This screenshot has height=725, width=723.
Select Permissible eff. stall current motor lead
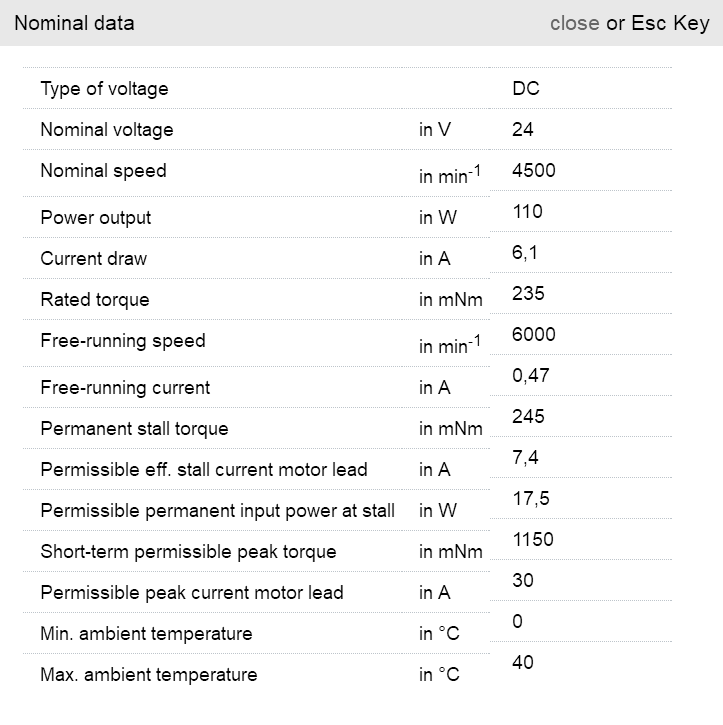click(203, 470)
